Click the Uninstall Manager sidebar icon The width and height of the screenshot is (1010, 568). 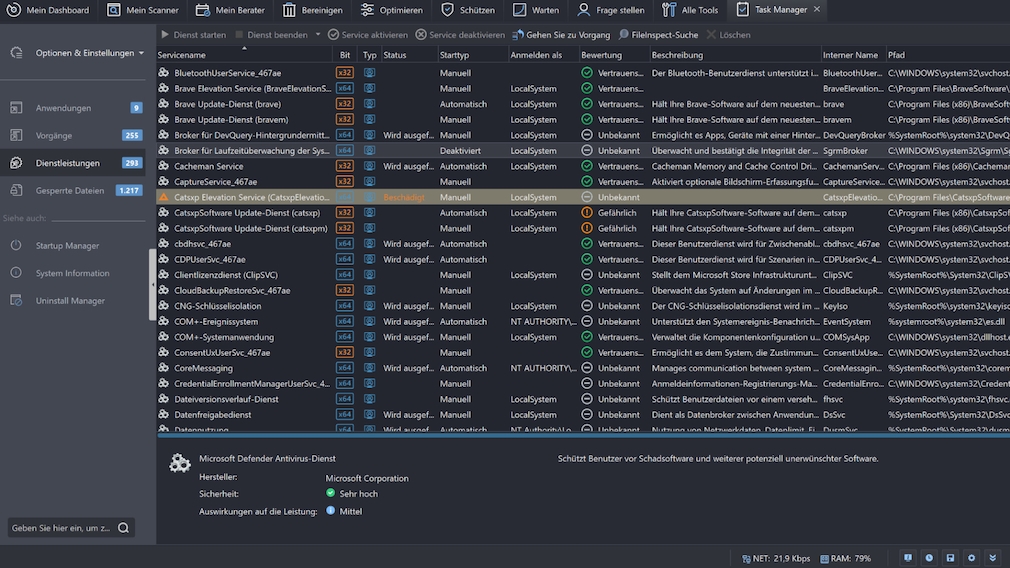point(16,300)
